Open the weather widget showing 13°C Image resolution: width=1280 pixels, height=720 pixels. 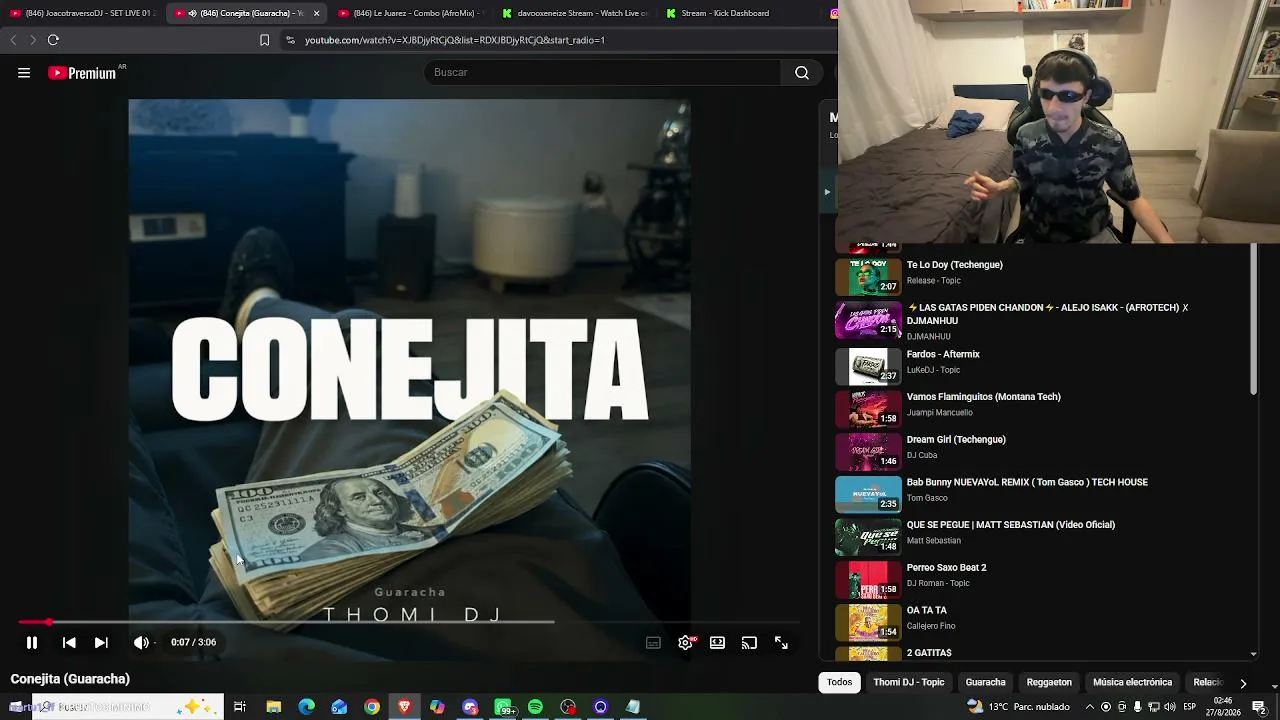pyautogui.click(x=1019, y=707)
